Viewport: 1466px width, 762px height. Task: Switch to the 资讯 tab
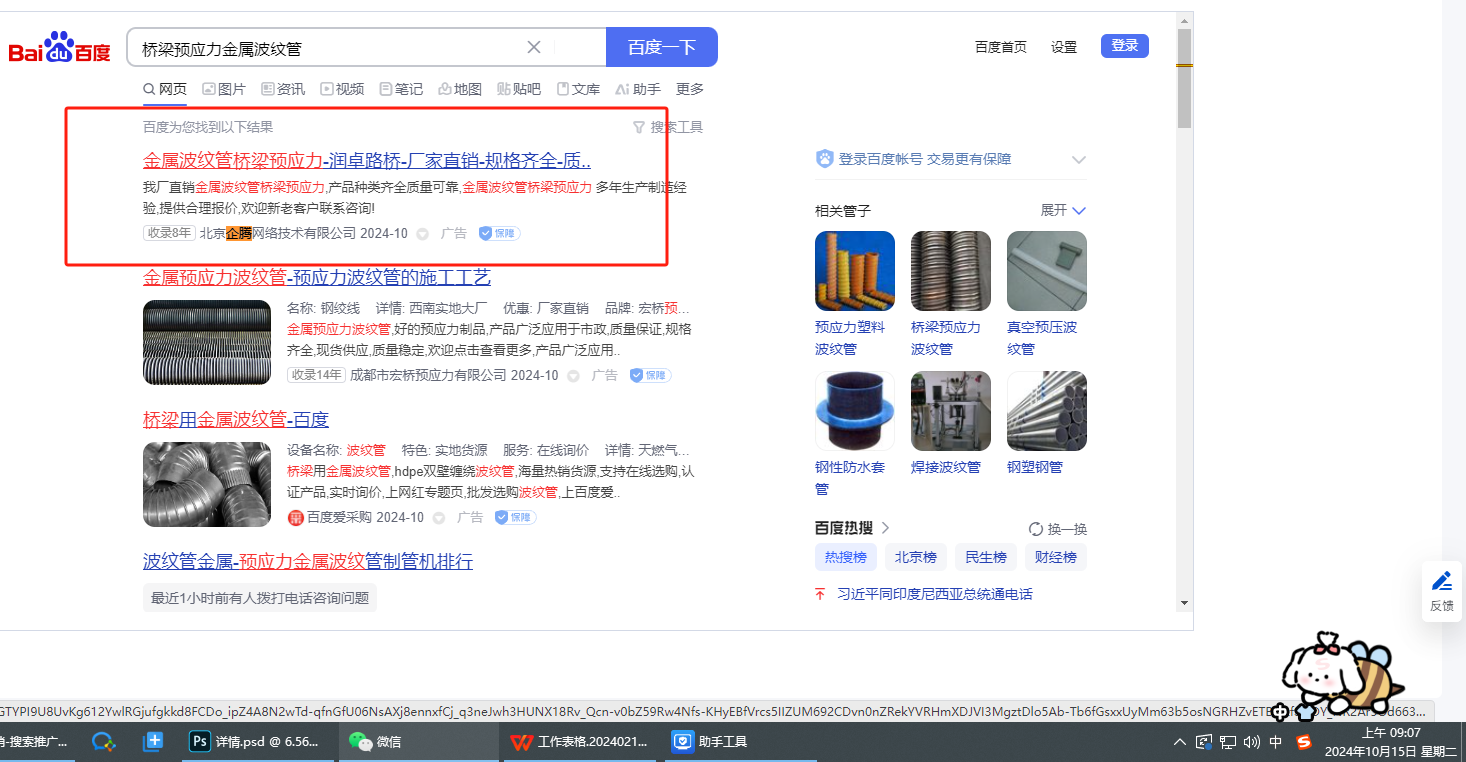283,89
